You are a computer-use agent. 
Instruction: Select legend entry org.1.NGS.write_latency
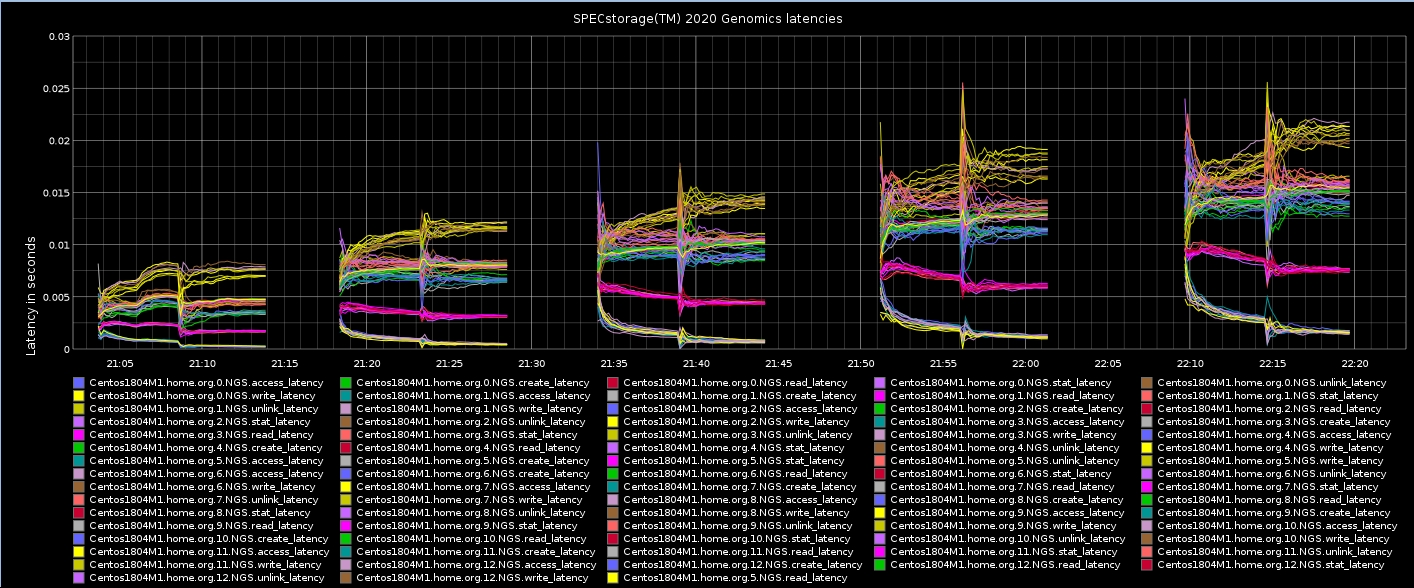(462, 409)
